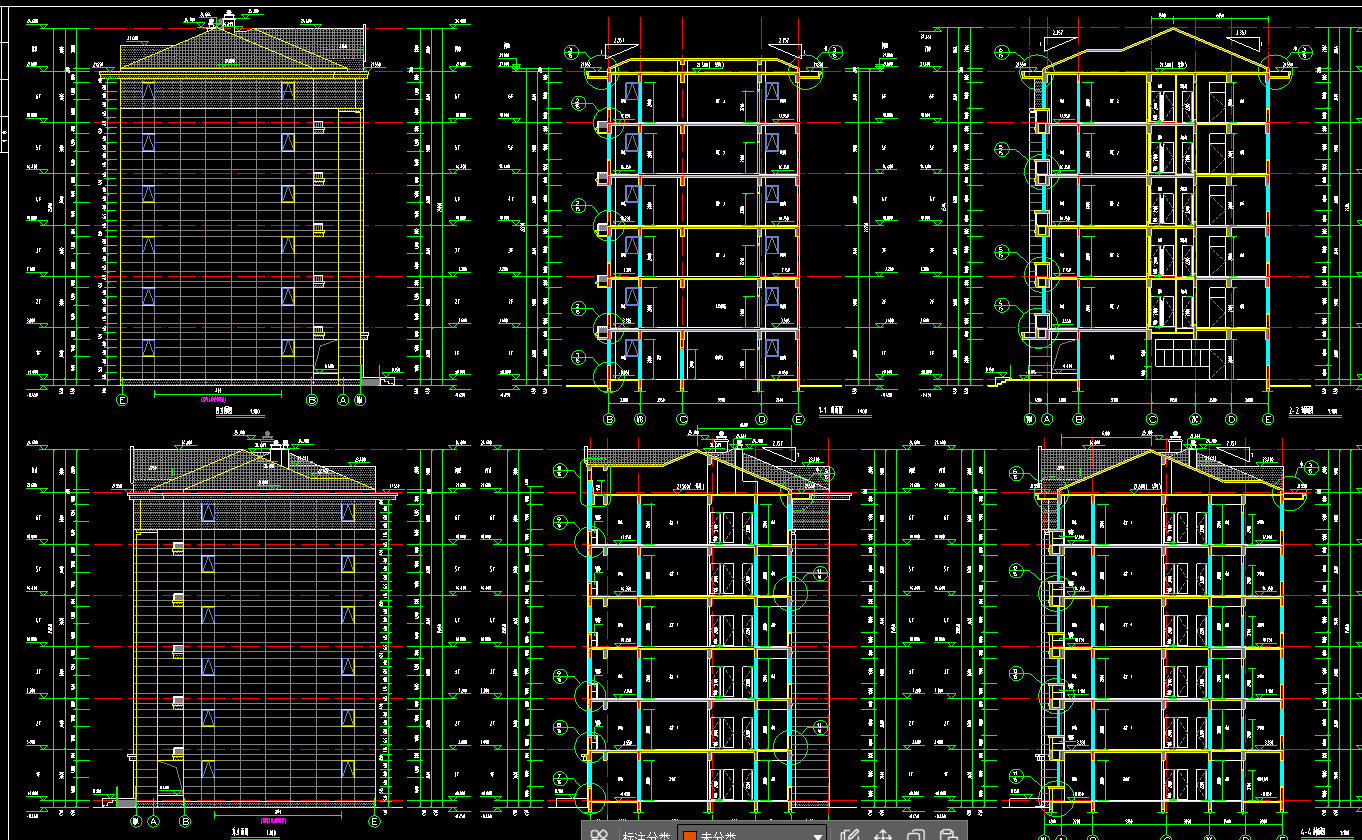The width and height of the screenshot is (1362, 840).
Task: Click the orange color swatch for 未分类
Action: click(x=689, y=835)
